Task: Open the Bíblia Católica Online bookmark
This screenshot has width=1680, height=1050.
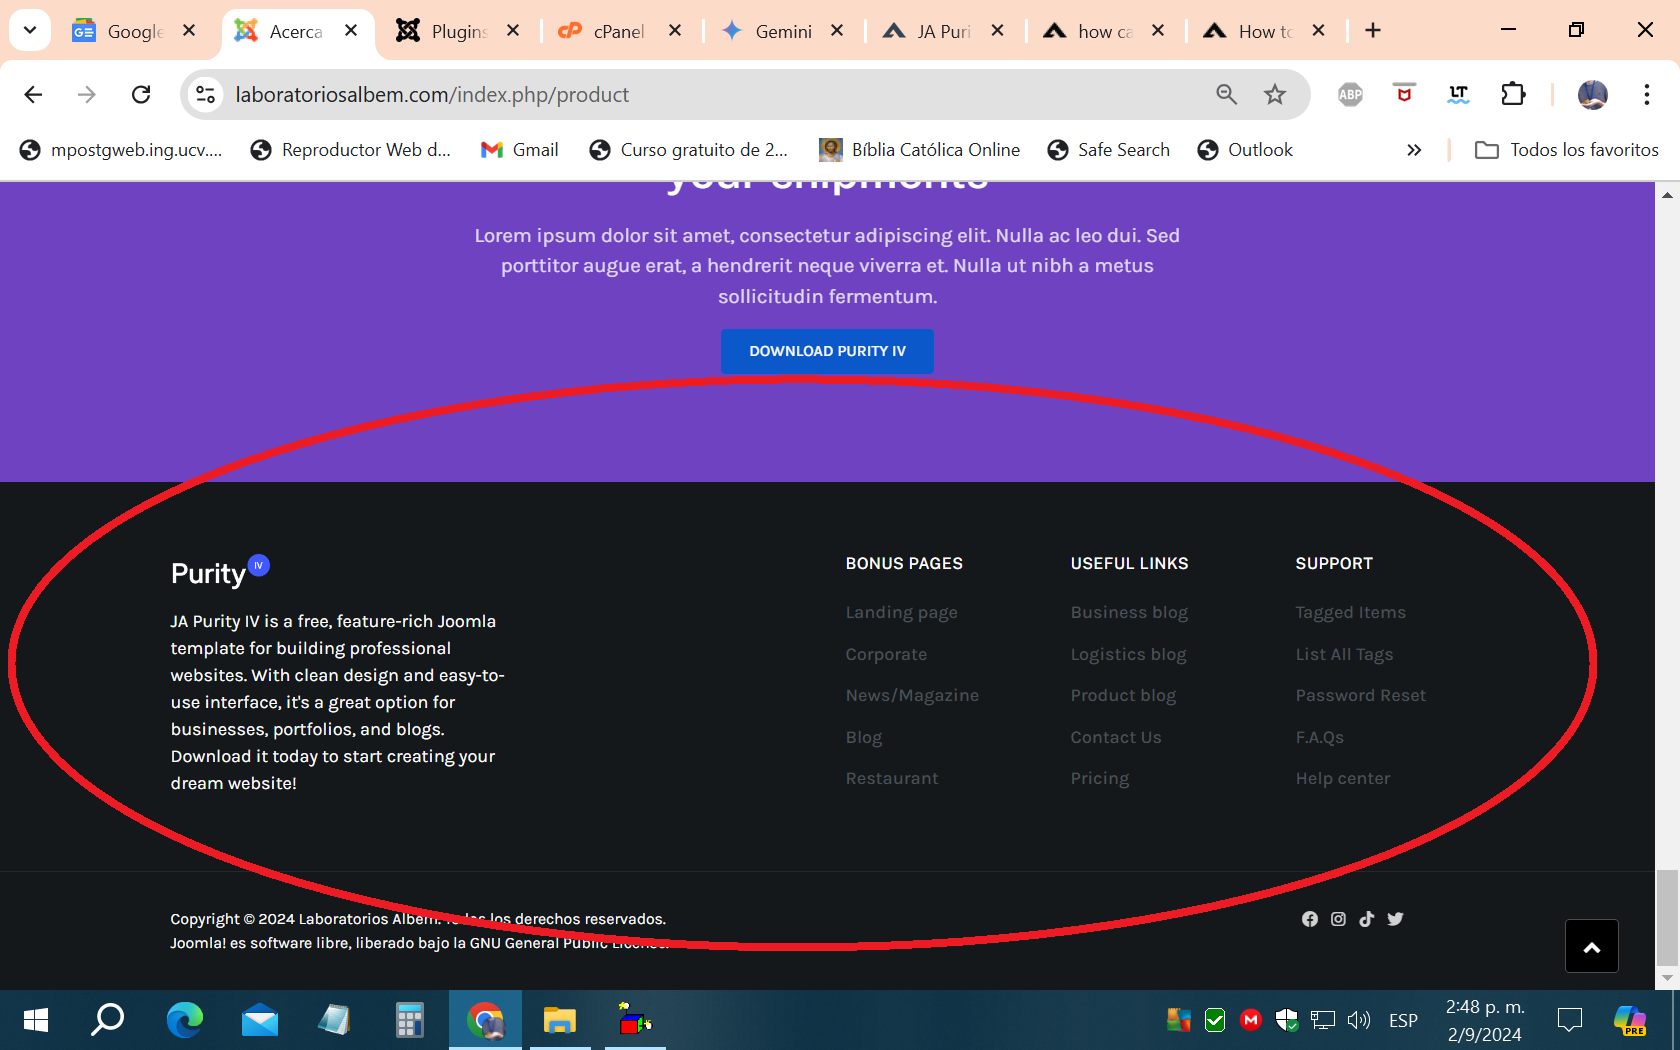Action: [x=919, y=150]
